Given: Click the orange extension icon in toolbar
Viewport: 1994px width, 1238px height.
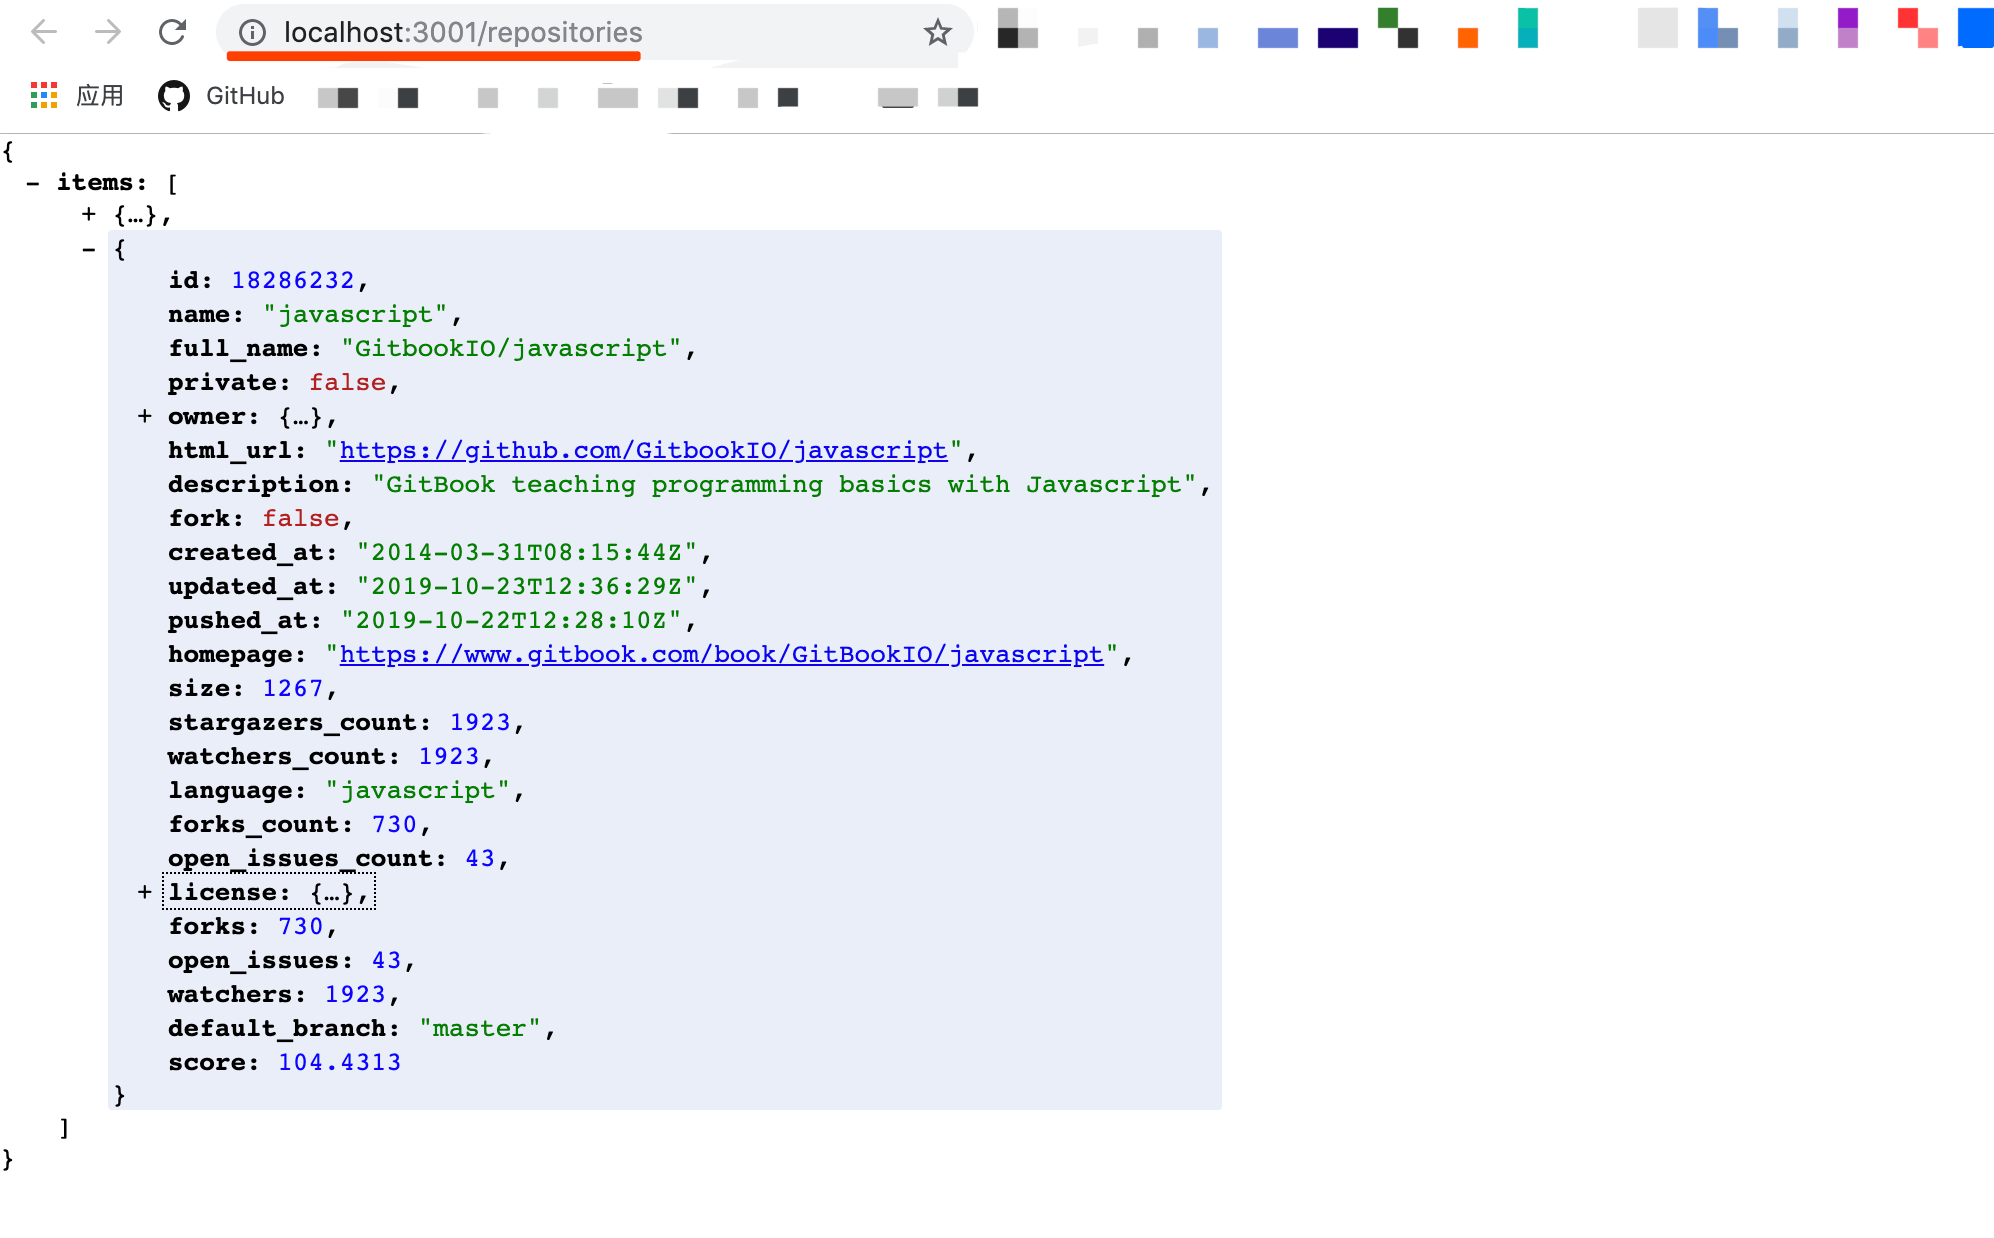Looking at the screenshot, I should 1468,38.
